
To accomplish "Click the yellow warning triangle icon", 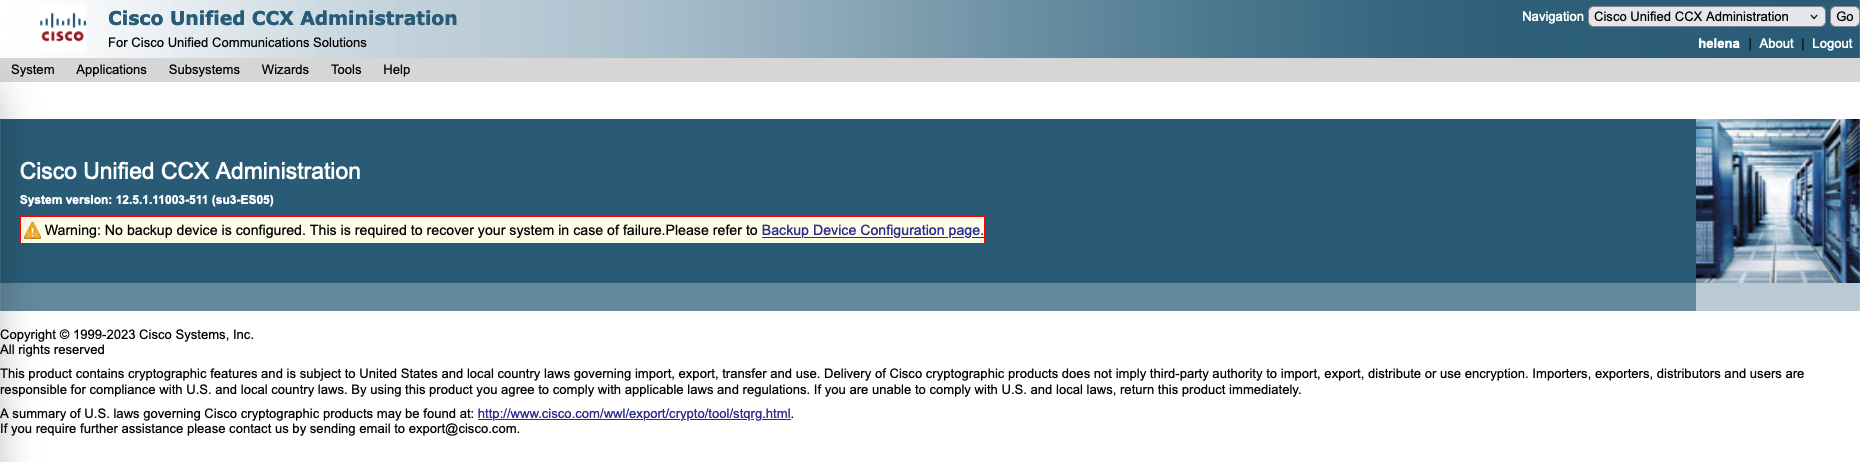I will pos(32,231).
